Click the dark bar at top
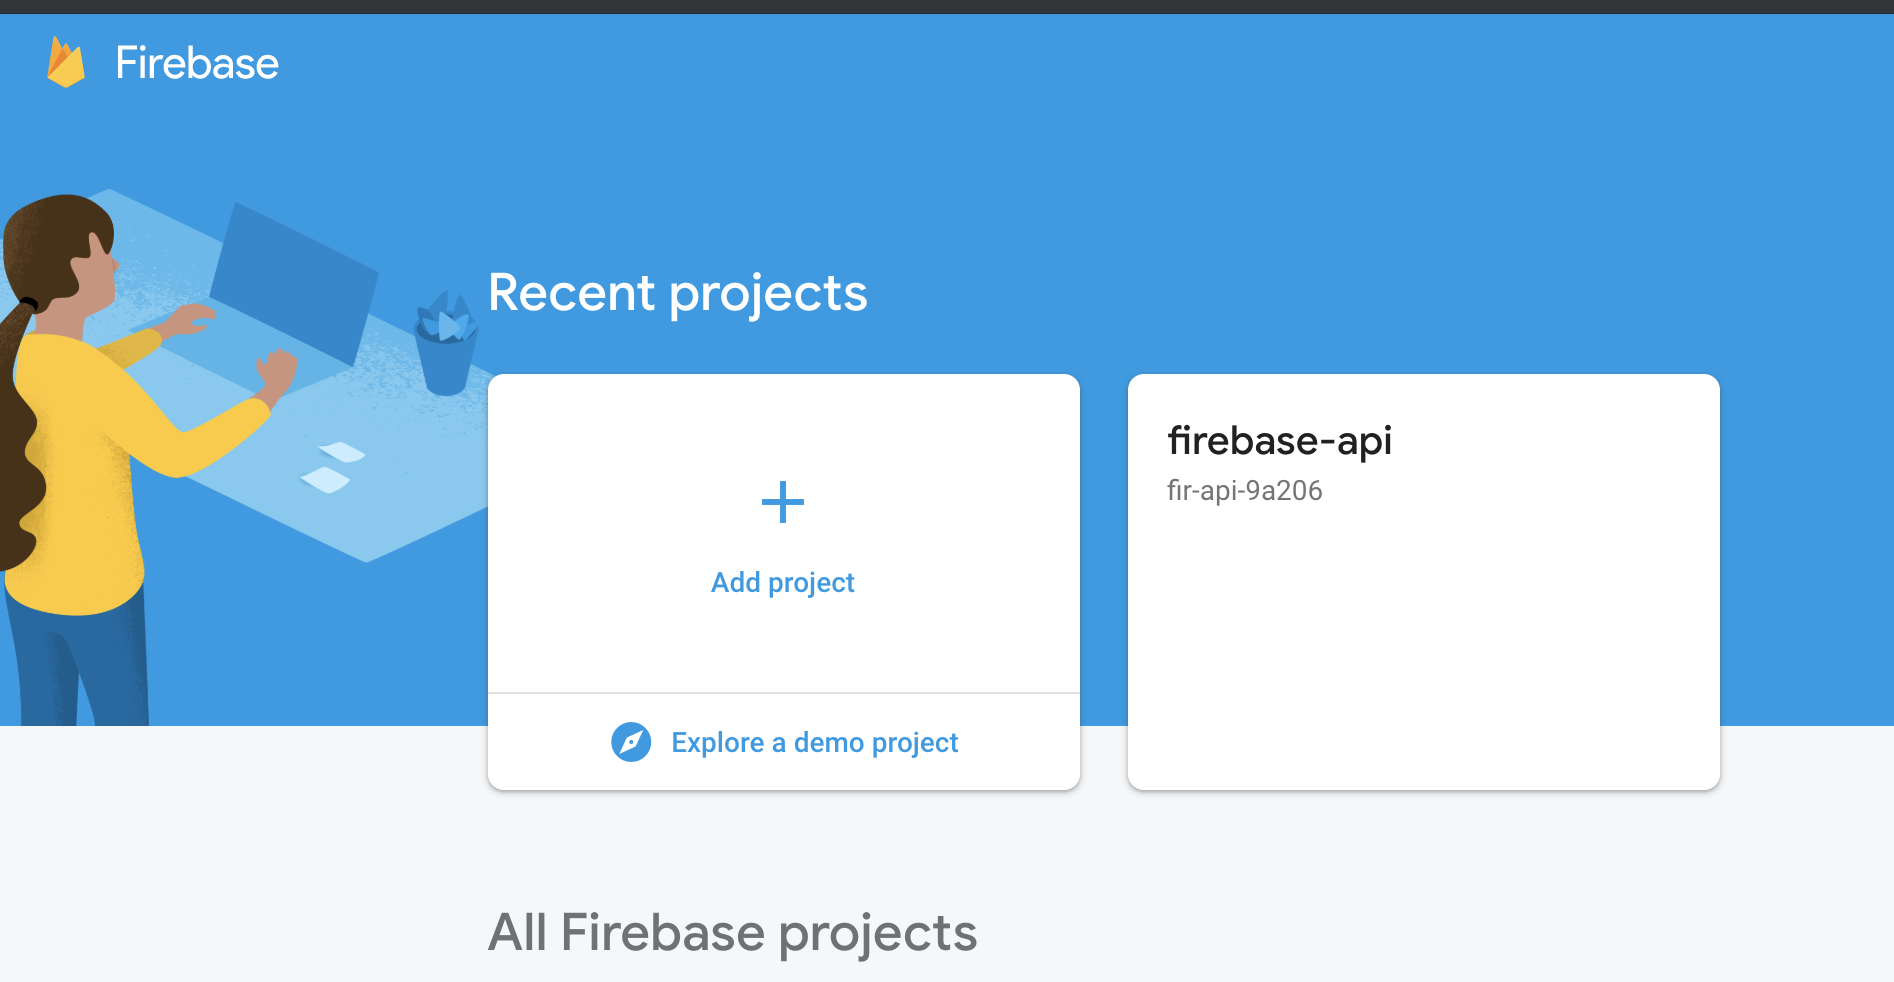 [x=947, y=6]
